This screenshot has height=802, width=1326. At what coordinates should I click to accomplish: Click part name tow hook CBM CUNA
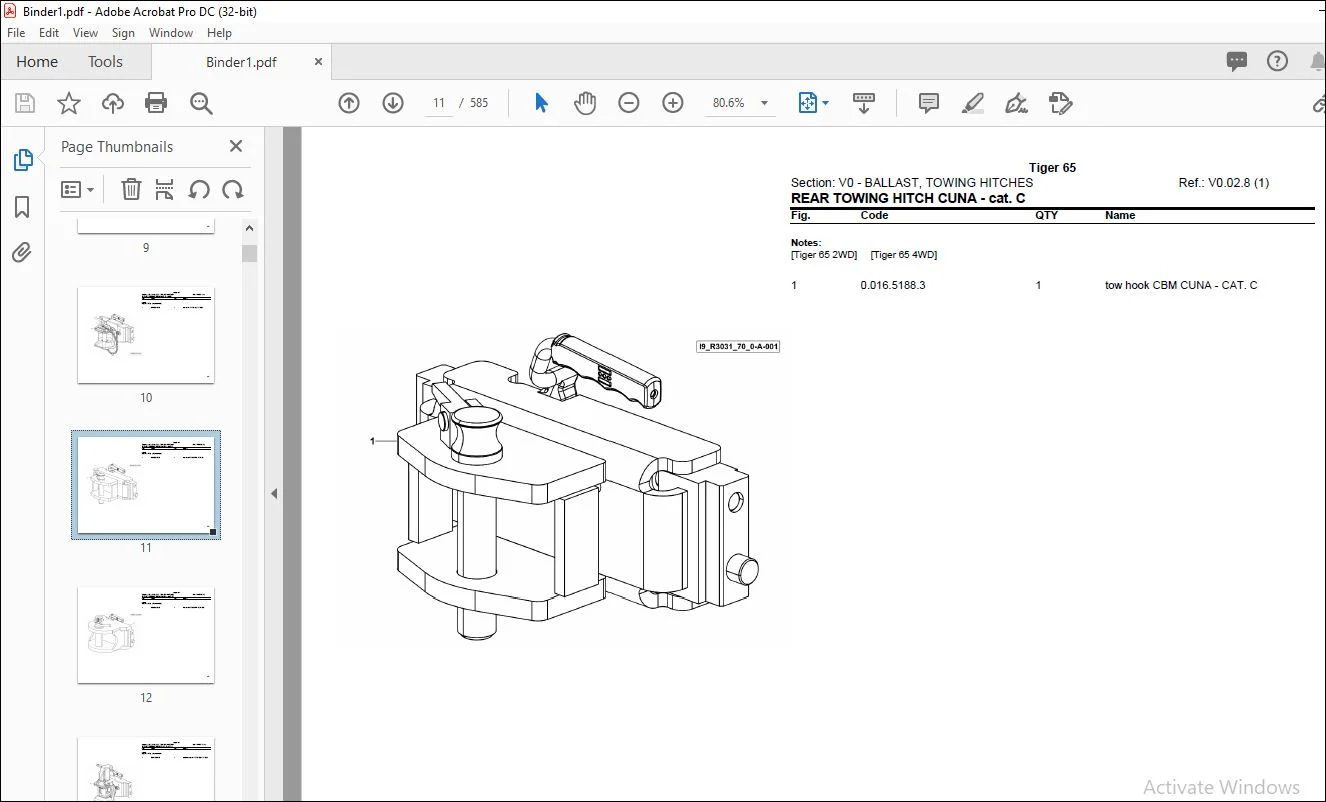tap(1181, 285)
